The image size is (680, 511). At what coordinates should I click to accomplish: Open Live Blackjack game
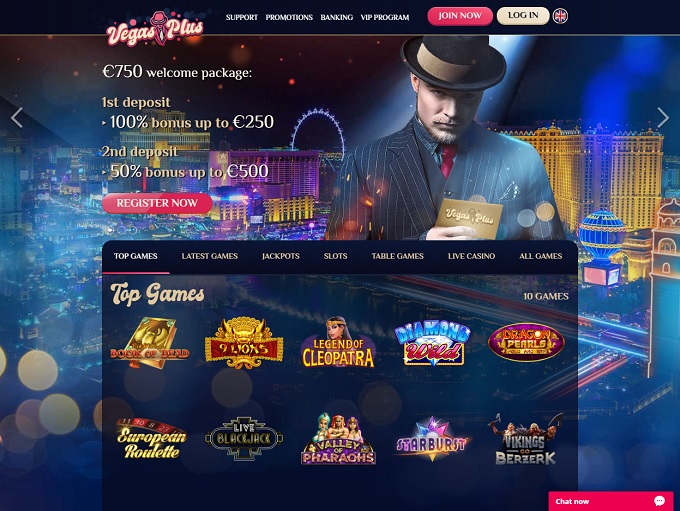(244, 439)
